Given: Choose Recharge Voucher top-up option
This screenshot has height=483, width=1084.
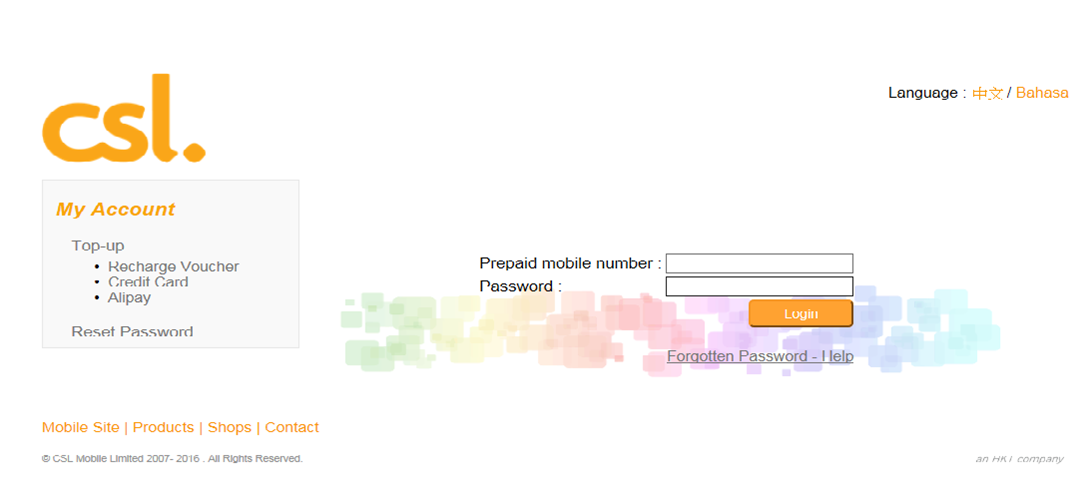Looking at the screenshot, I should [x=174, y=267].
